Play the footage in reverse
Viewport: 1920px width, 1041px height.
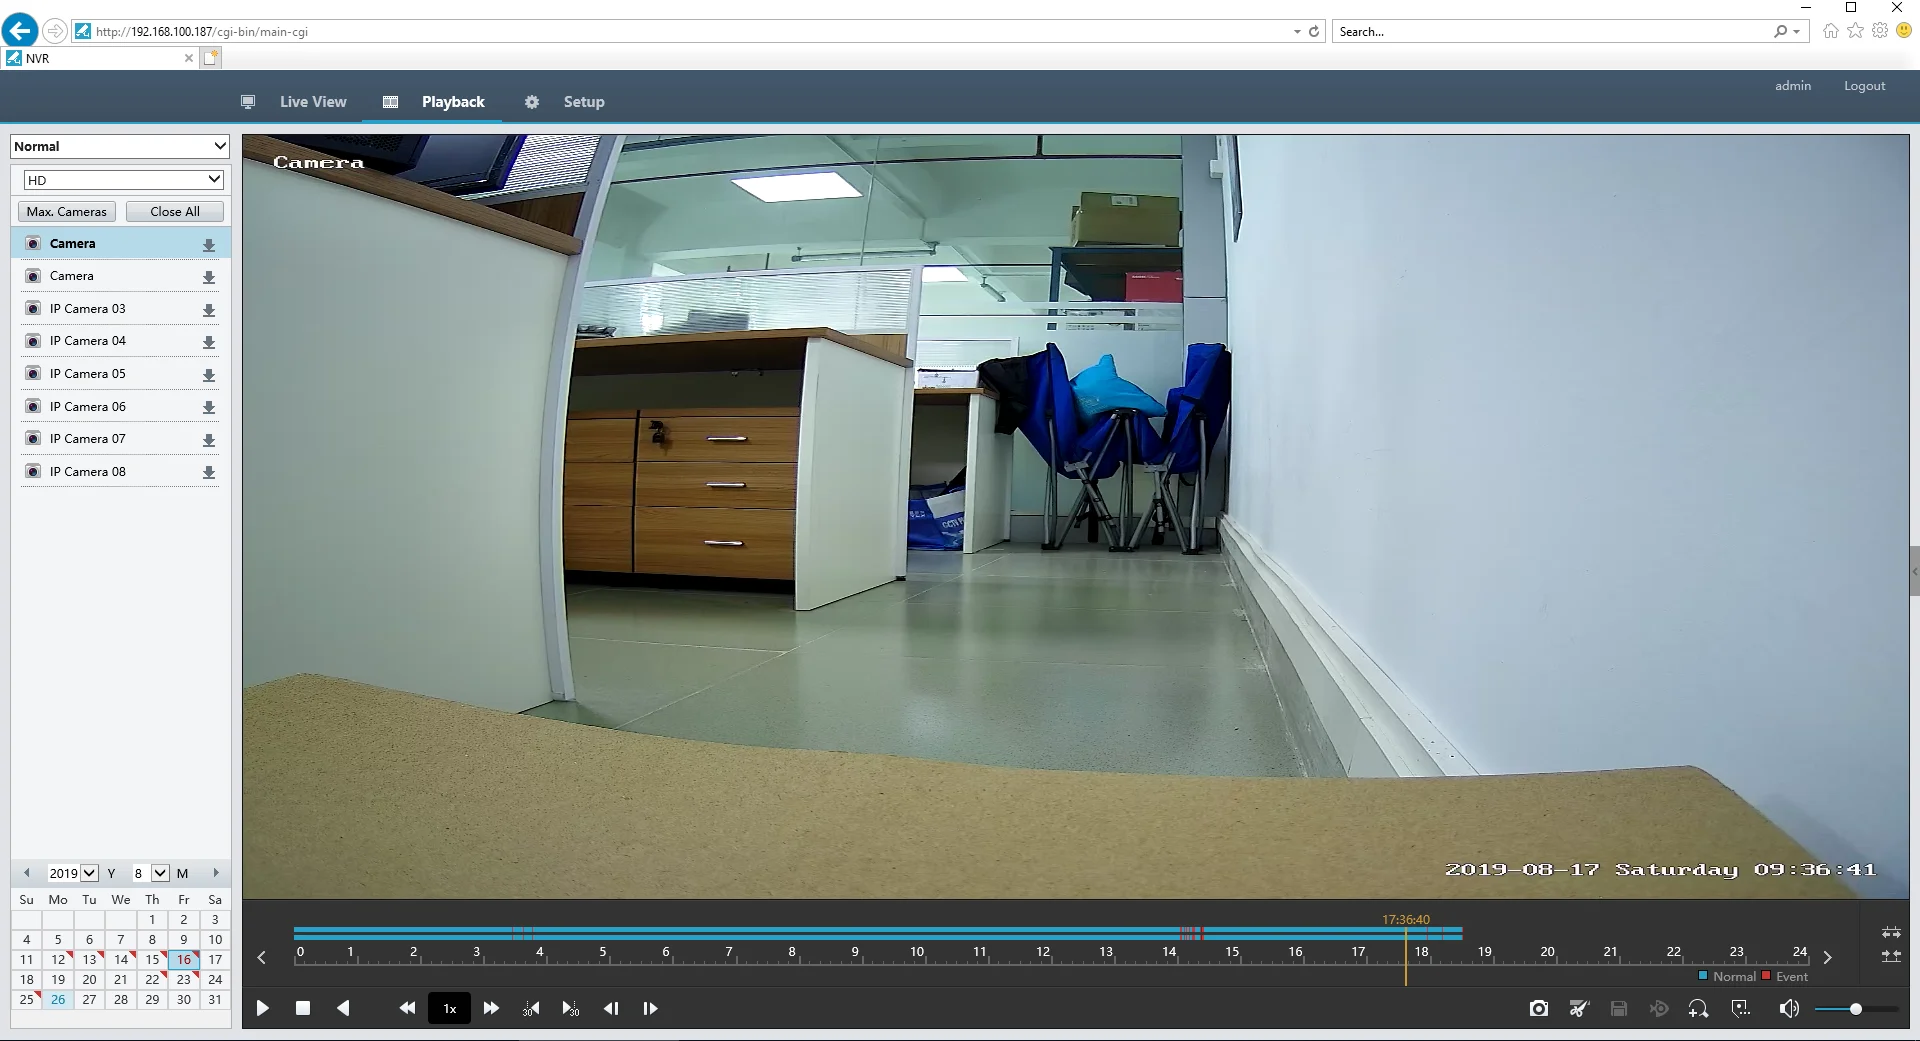343,1008
